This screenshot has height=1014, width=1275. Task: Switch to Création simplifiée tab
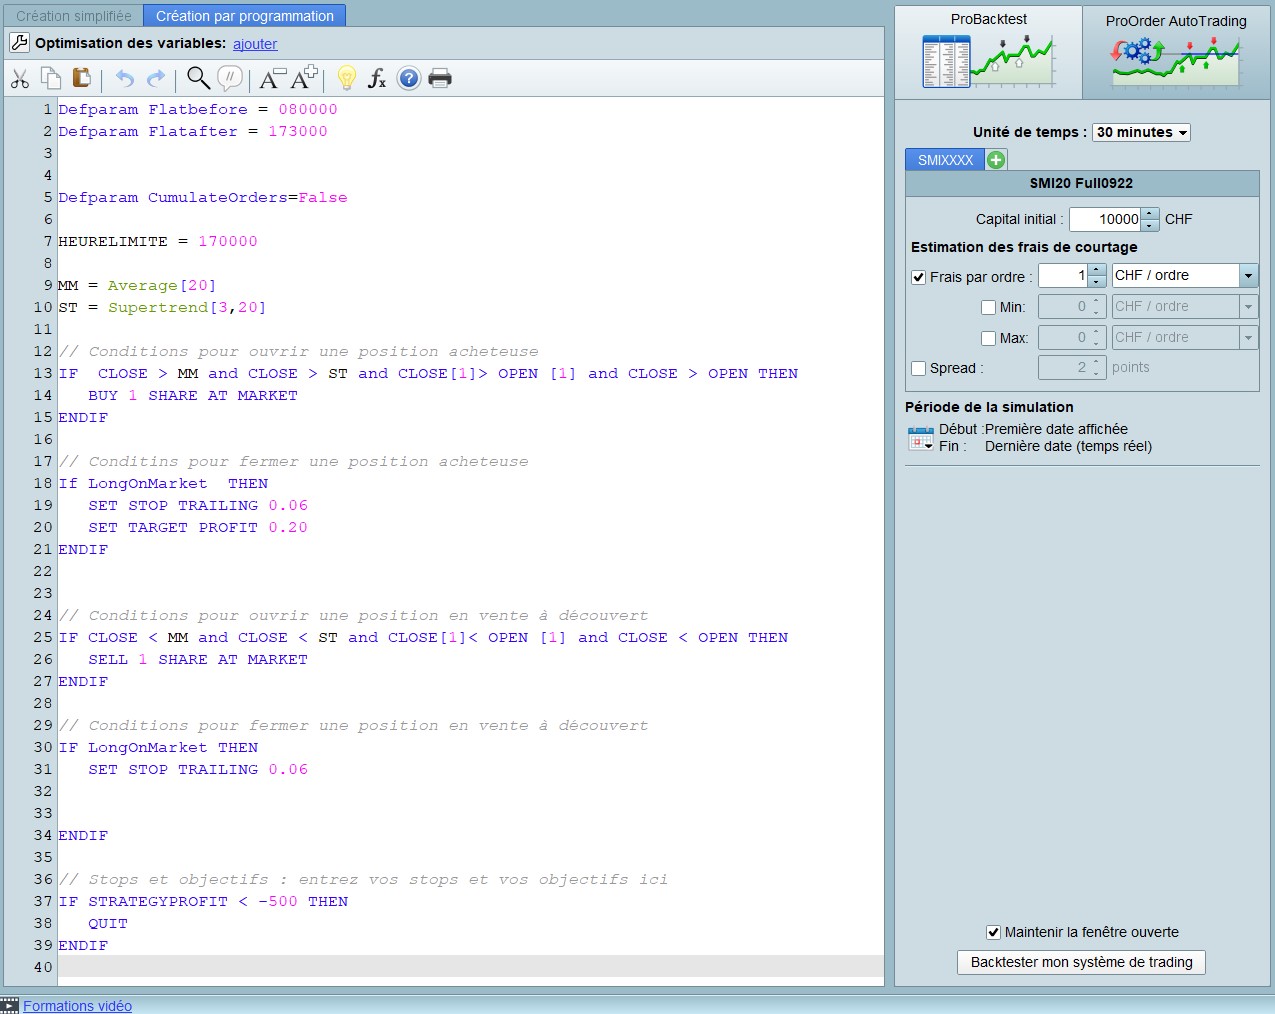(74, 16)
